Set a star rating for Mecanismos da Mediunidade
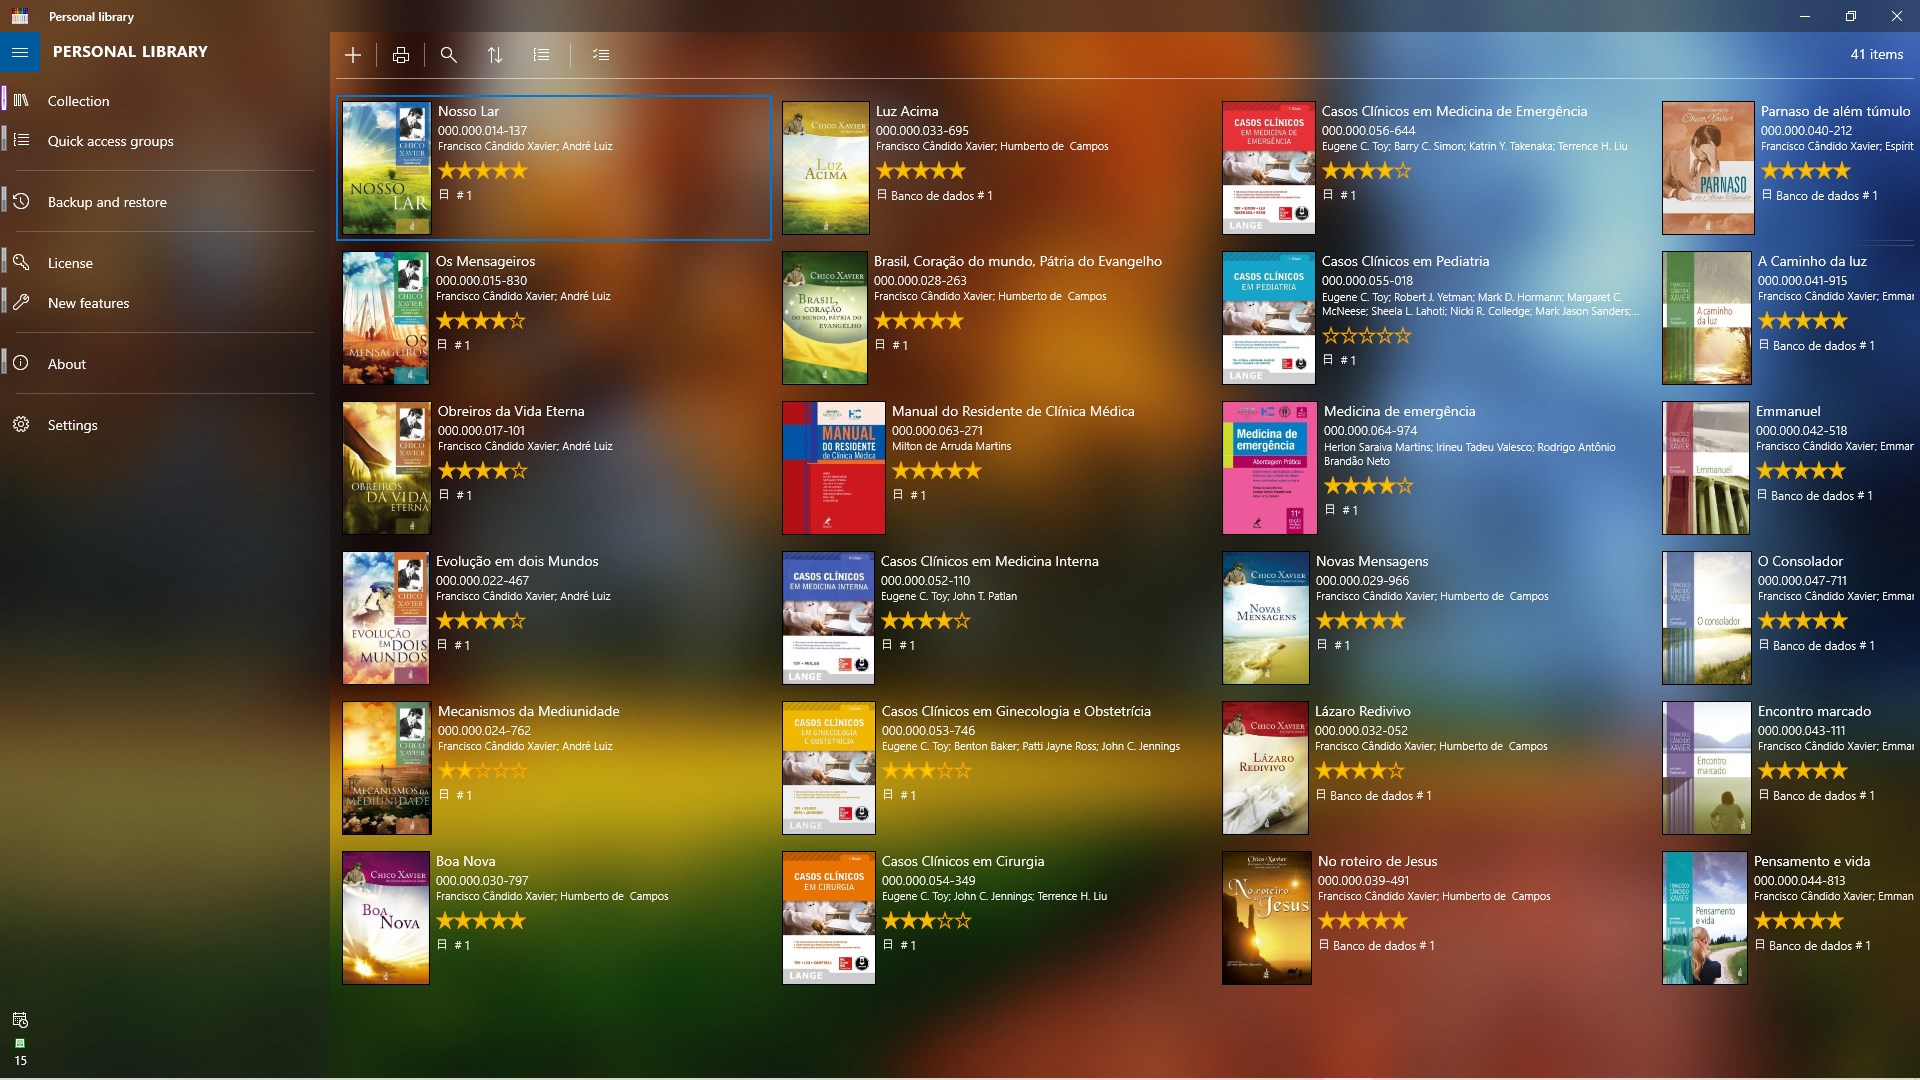The width and height of the screenshot is (1920, 1080). pos(483,770)
